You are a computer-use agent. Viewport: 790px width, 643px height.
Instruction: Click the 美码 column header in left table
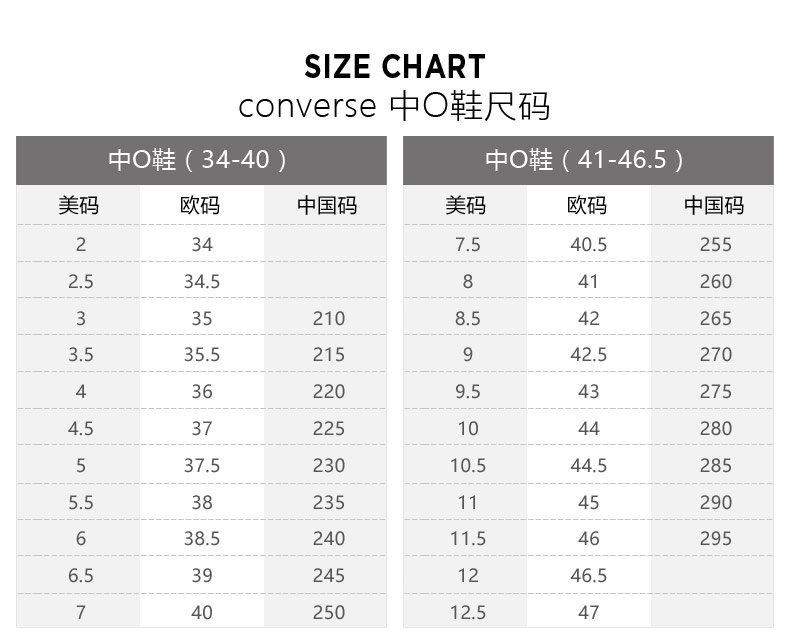(78, 206)
